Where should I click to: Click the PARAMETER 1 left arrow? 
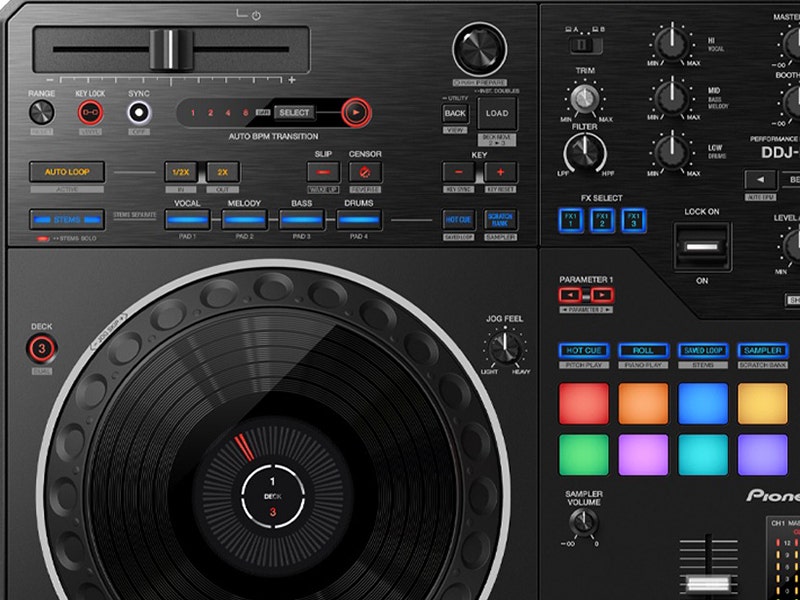570,295
